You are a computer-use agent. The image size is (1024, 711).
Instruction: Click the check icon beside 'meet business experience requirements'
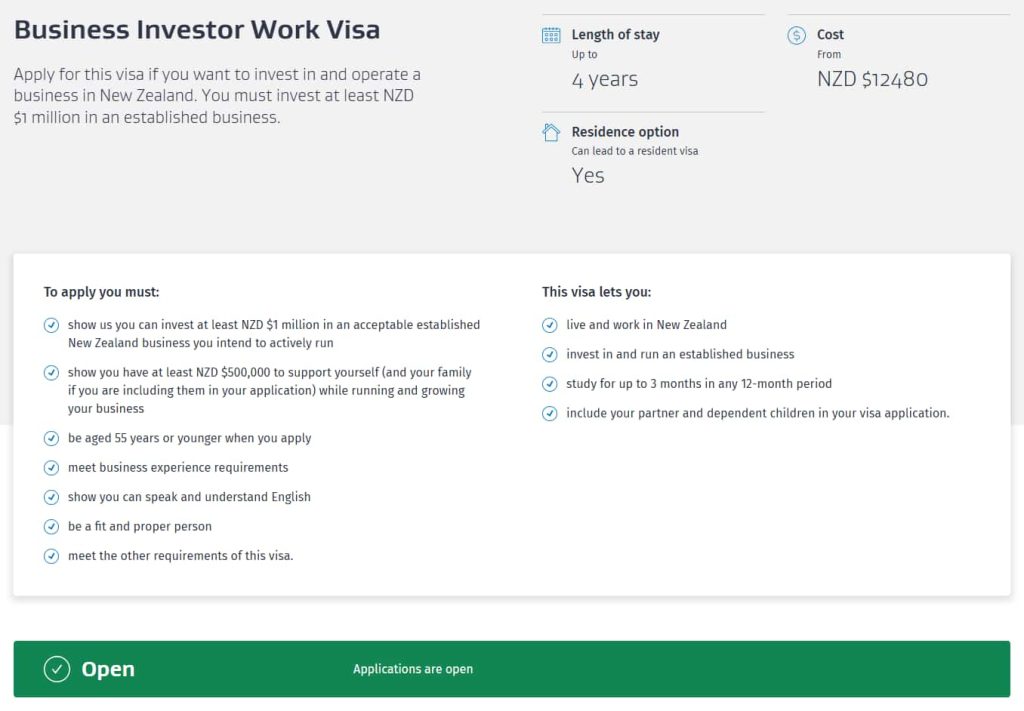tap(52, 468)
